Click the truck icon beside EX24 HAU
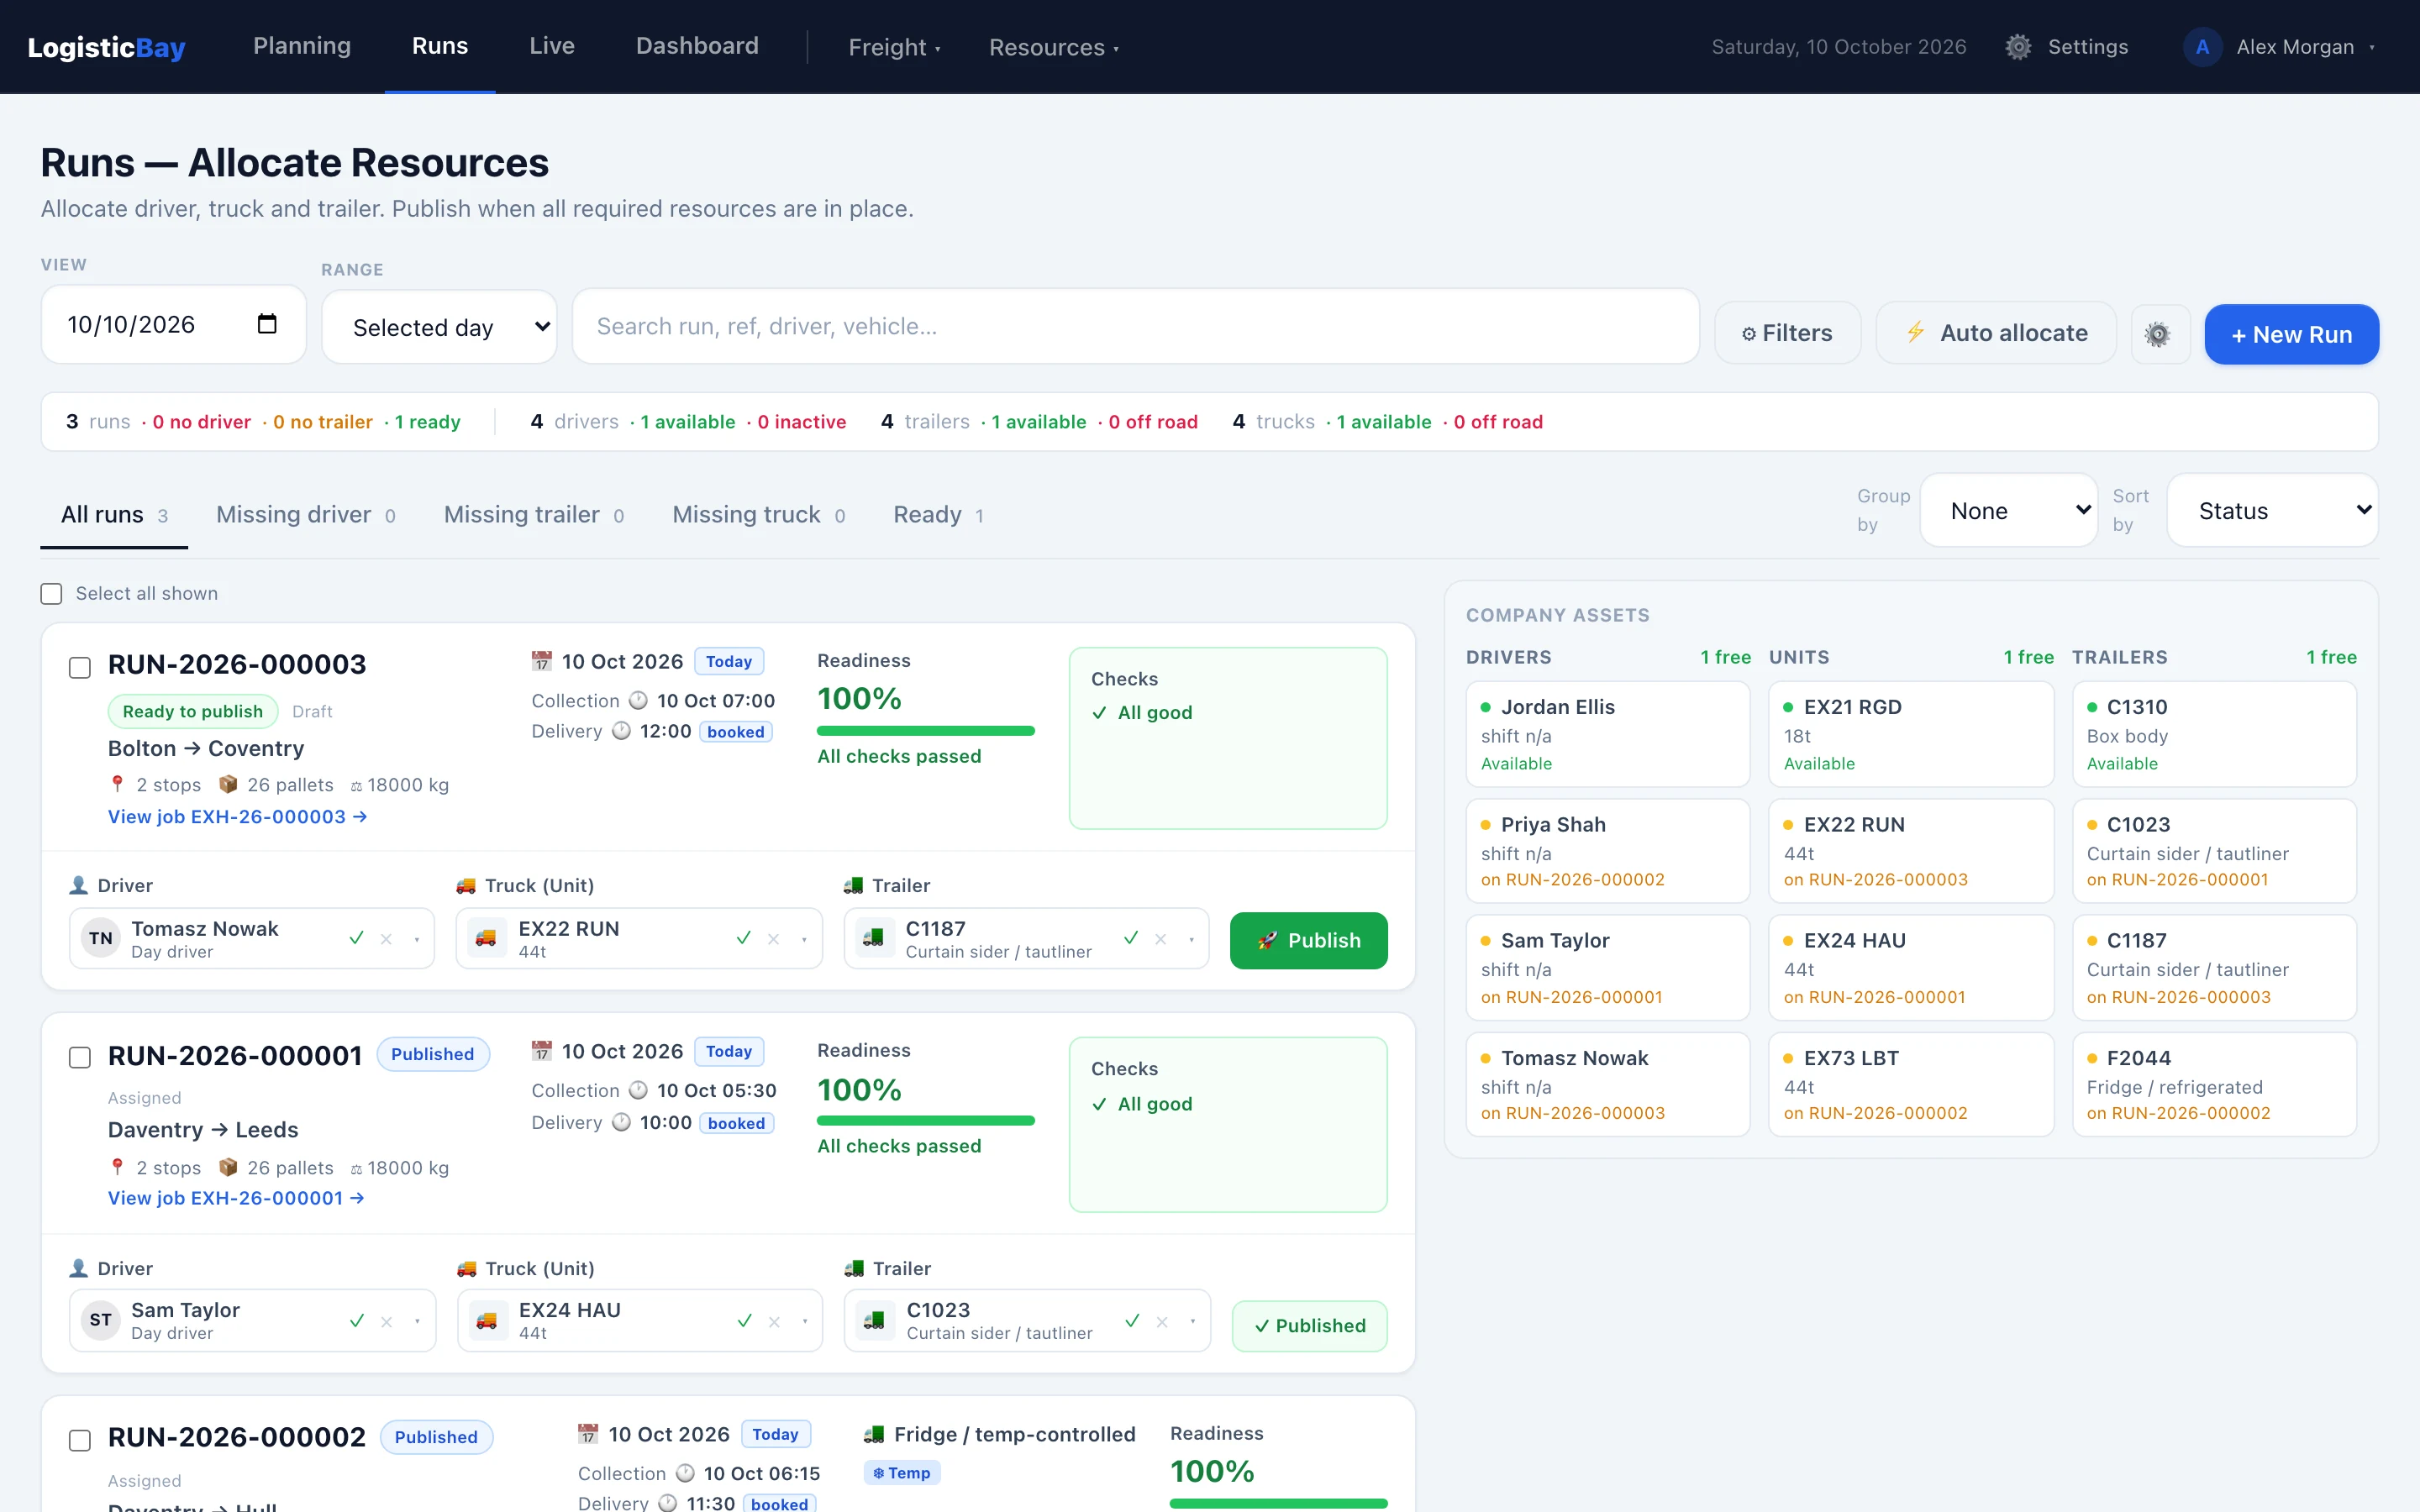2420x1512 pixels. [487, 1321]
